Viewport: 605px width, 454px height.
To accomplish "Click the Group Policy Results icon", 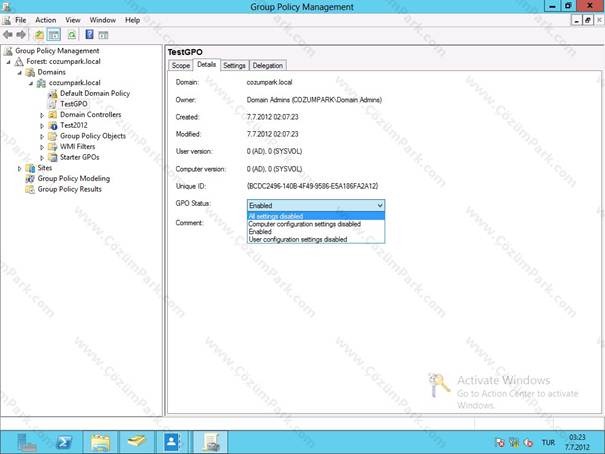I will [30, 189].
